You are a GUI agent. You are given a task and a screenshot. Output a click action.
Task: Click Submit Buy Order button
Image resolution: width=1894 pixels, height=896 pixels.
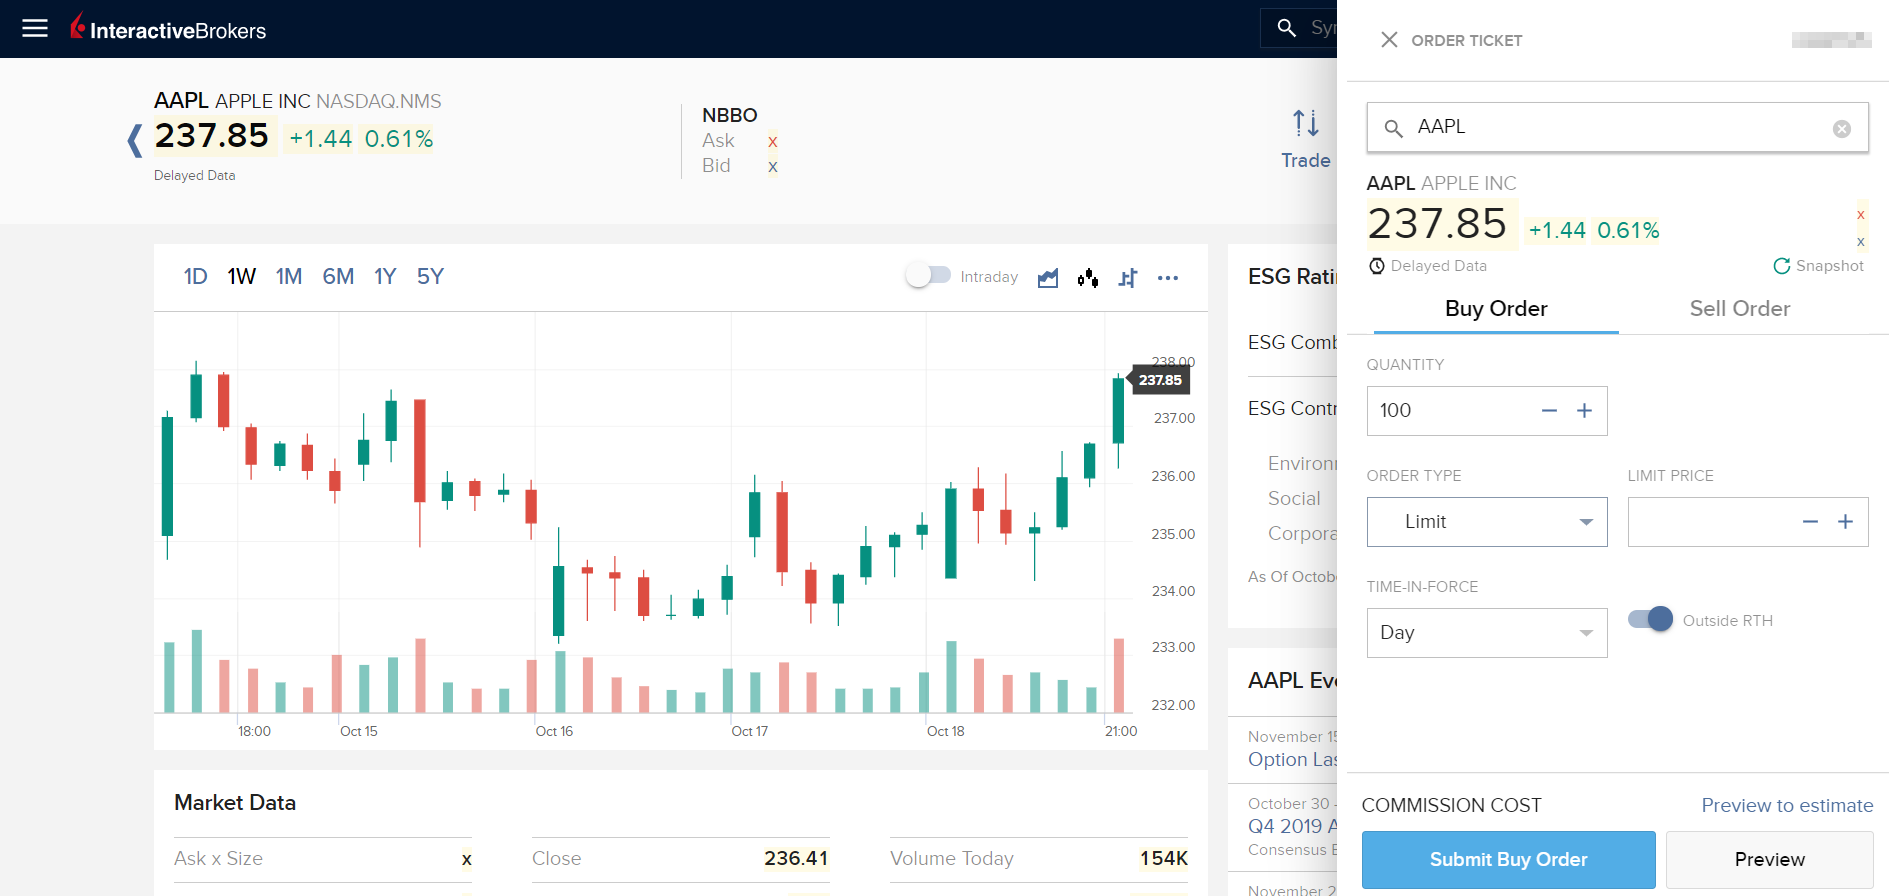click(1508, 860)
